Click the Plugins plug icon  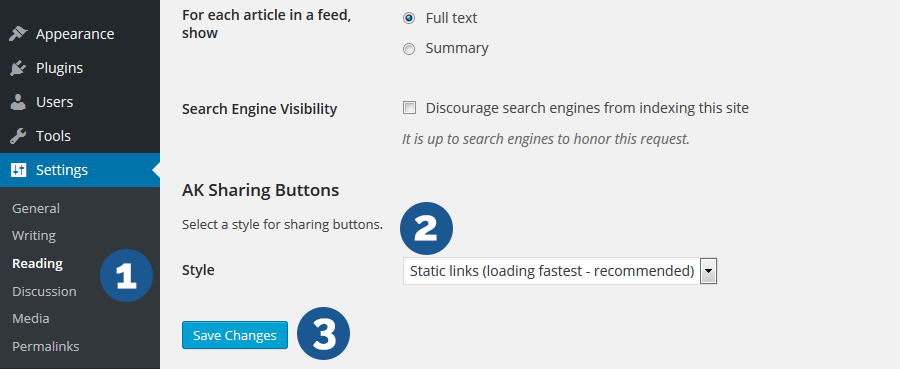(x=18, y=68)
